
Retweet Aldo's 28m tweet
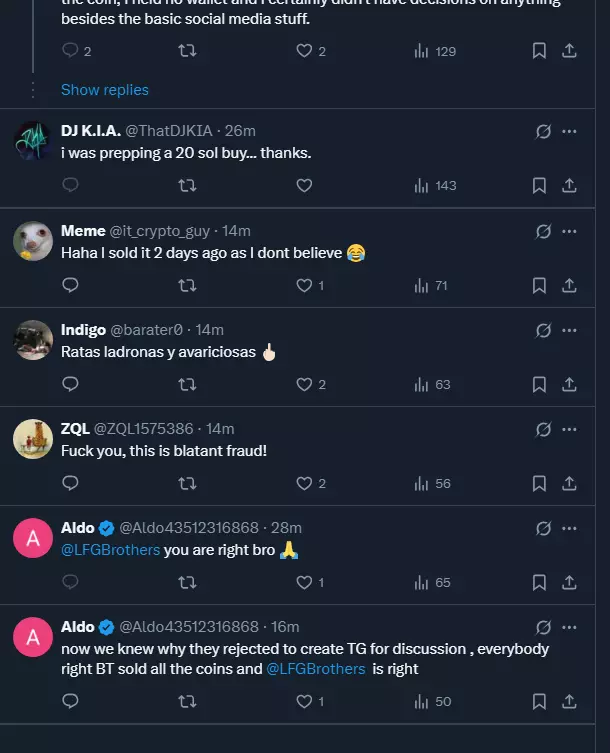coord(186,582)
